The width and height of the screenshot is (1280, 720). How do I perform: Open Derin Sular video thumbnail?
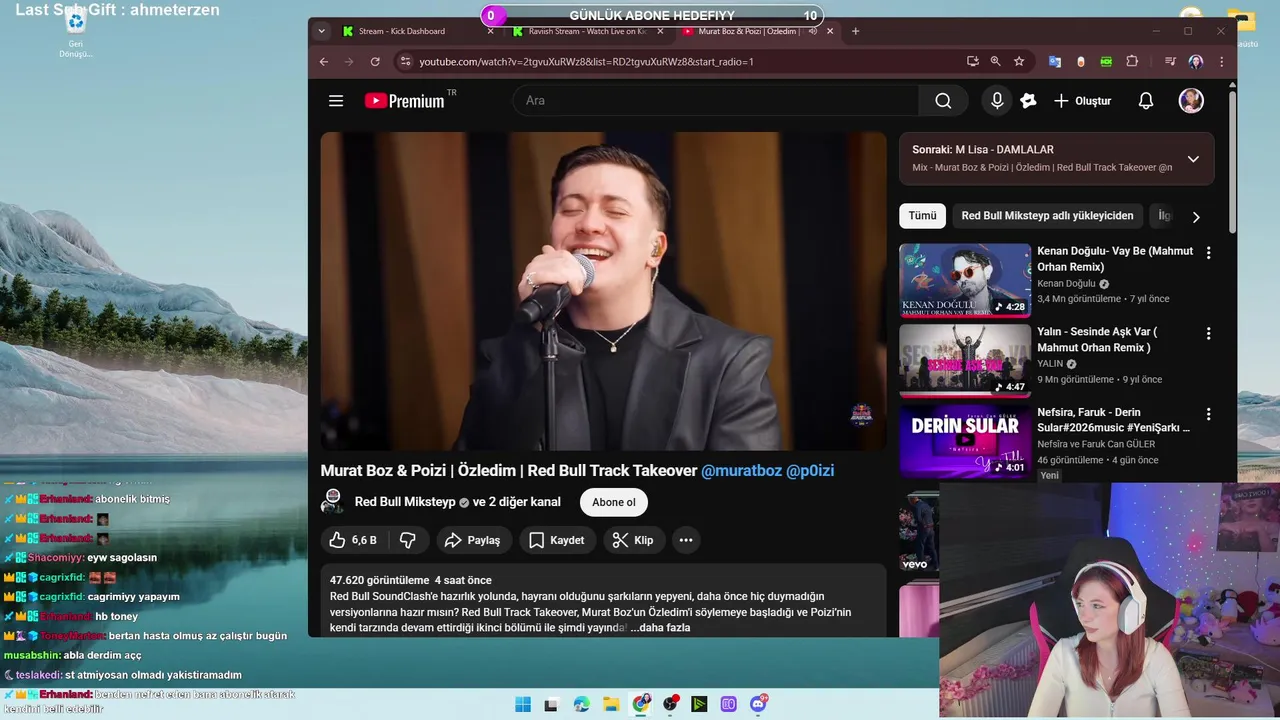coord(965,441)
